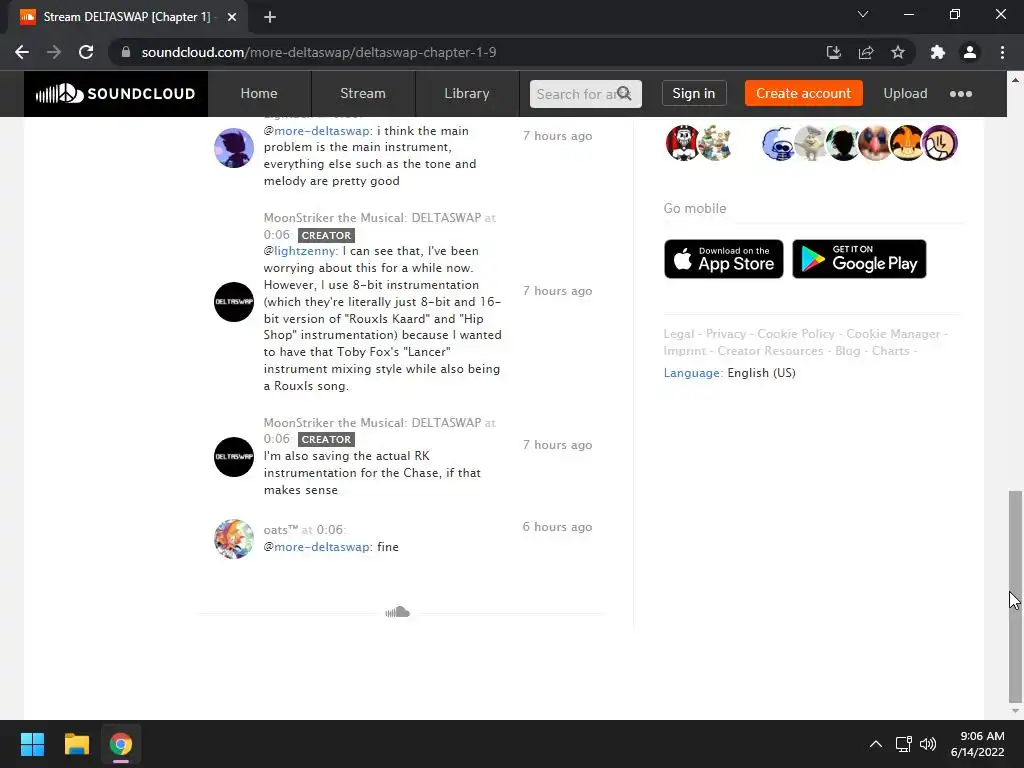
Task: Reload the current page
Action: coord(86,52)
